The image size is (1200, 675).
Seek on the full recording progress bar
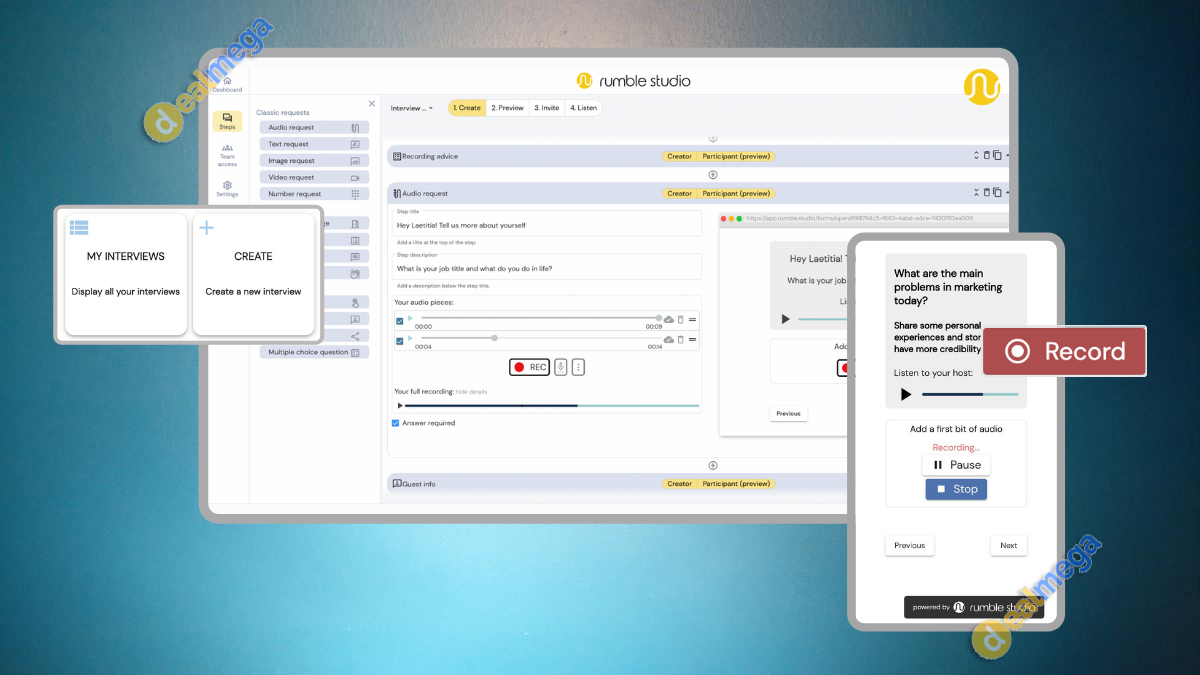tap(553, 405)
